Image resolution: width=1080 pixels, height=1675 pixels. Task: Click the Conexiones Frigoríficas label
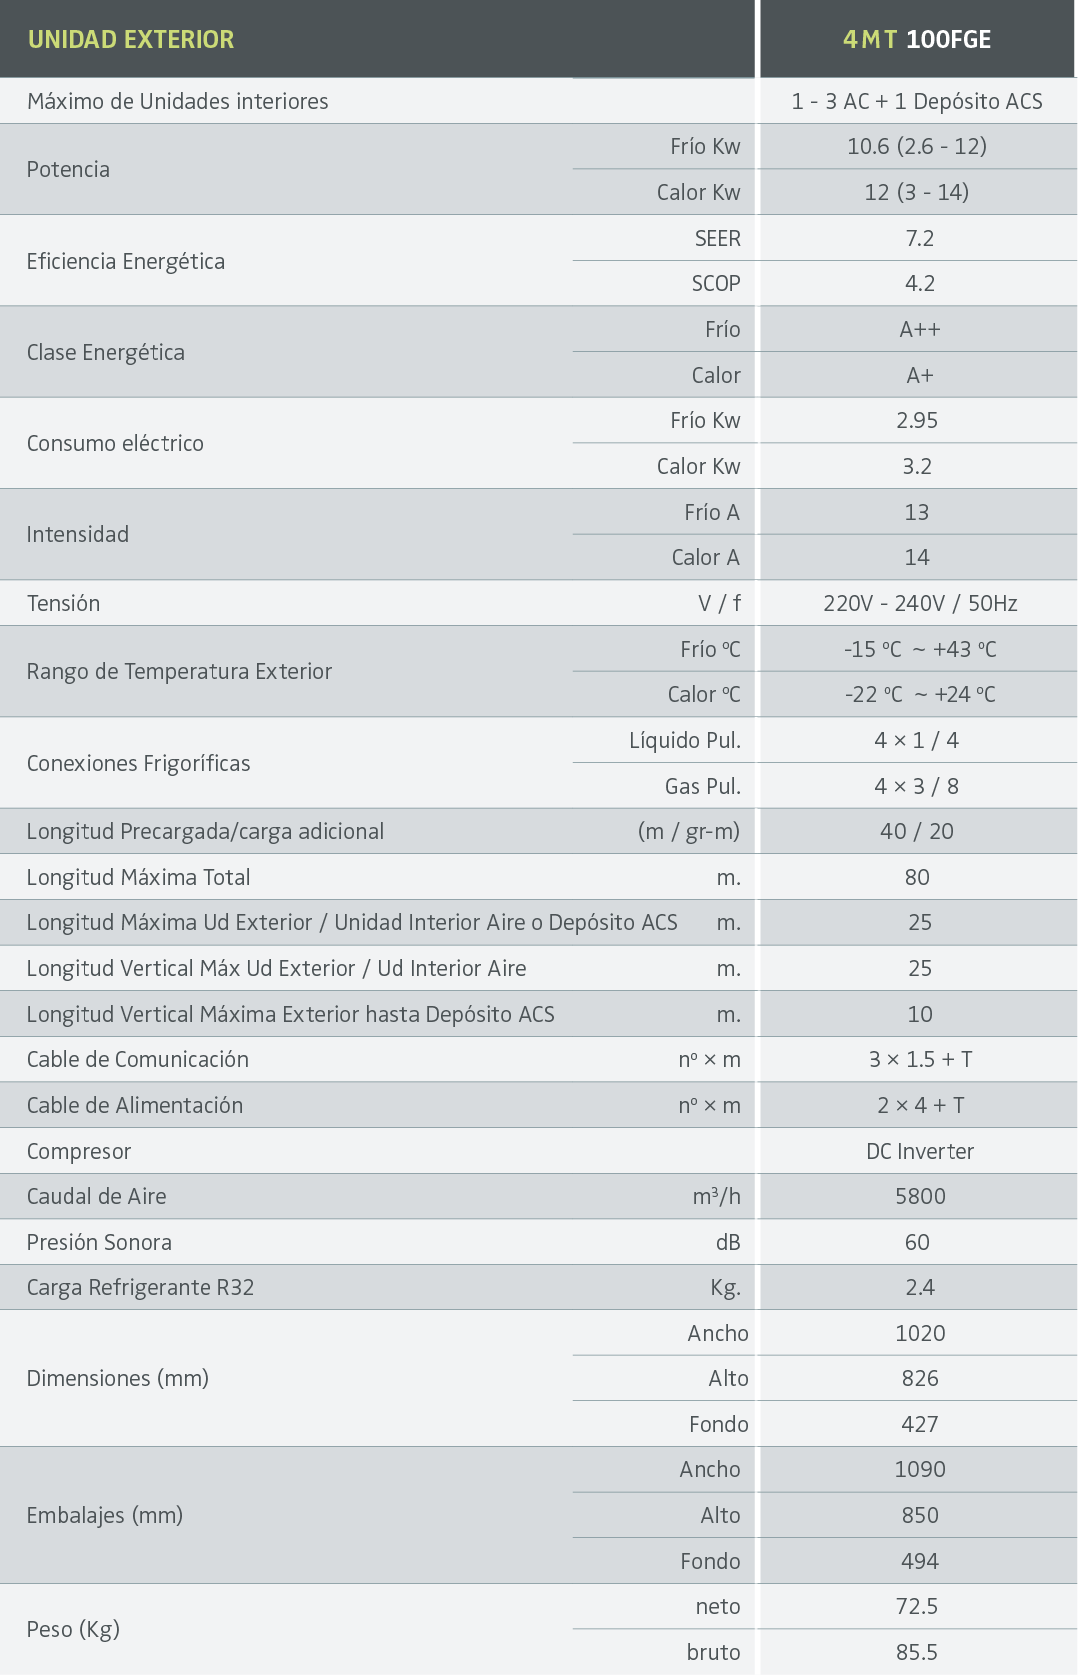point(138,763)
